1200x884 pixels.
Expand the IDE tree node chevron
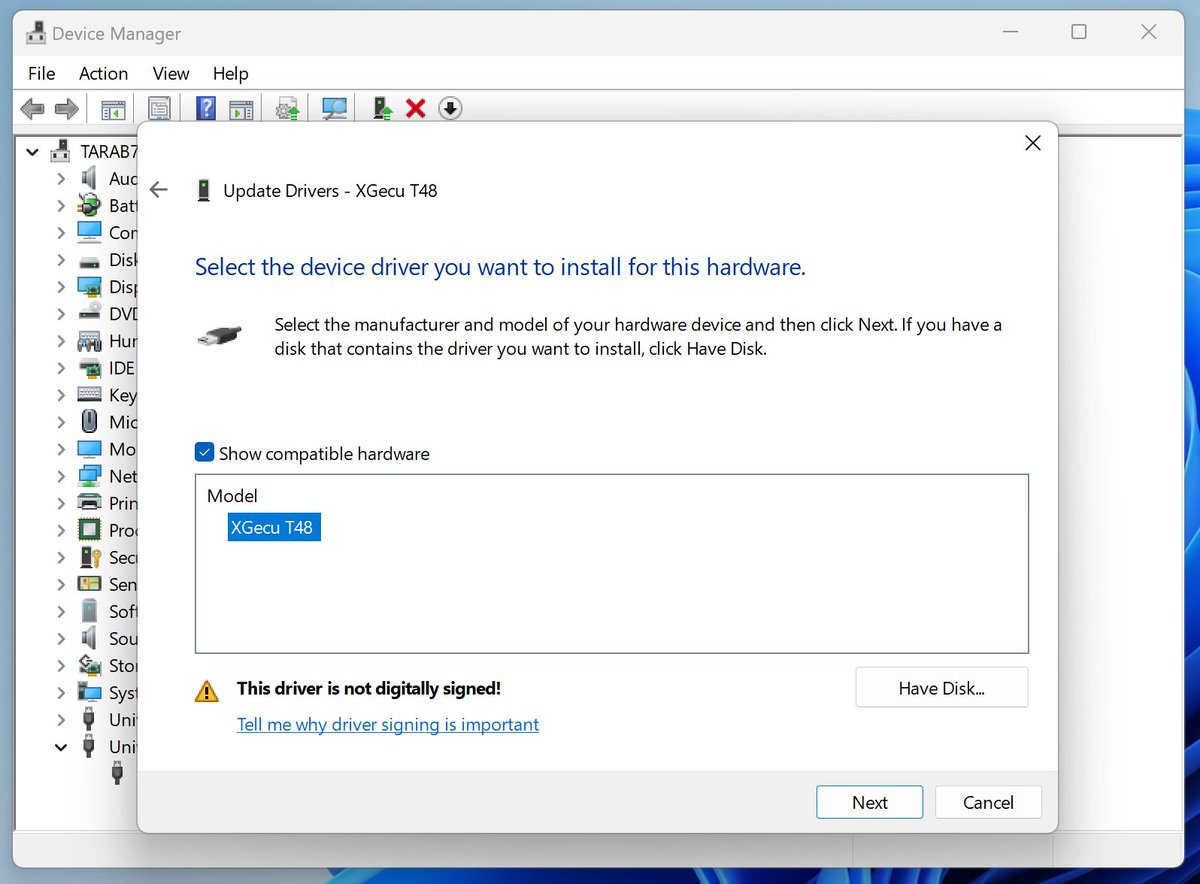pyautogui.click(x=61, y=368)
